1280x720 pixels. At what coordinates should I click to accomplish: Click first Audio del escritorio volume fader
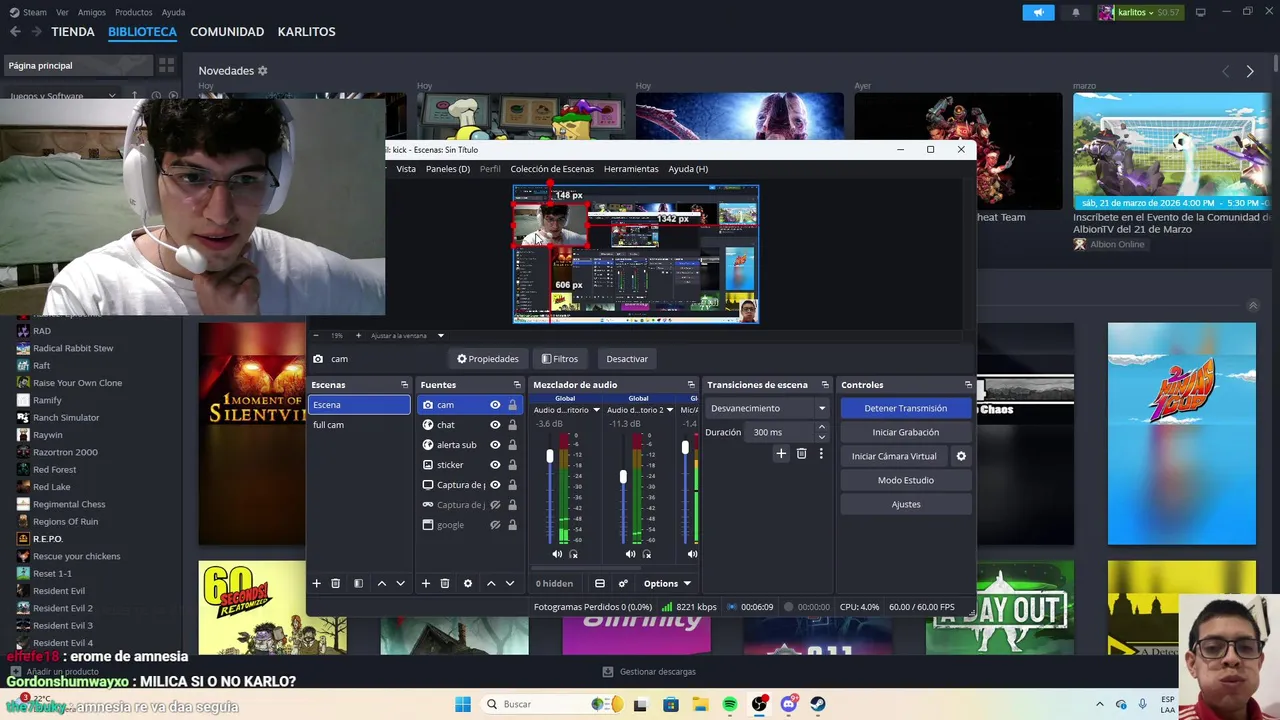[549, 456]
